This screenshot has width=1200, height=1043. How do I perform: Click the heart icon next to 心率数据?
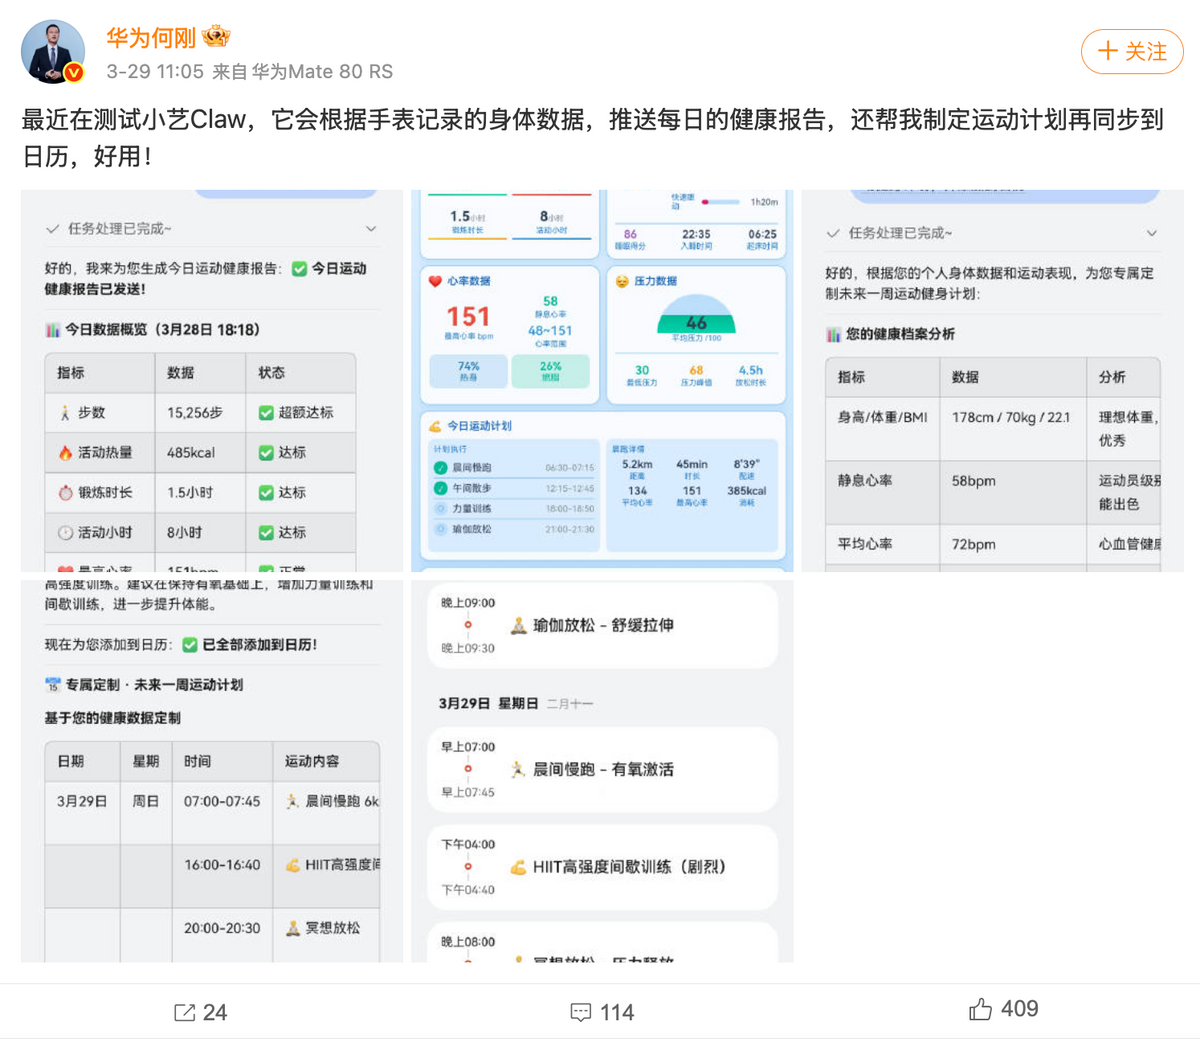435,281
